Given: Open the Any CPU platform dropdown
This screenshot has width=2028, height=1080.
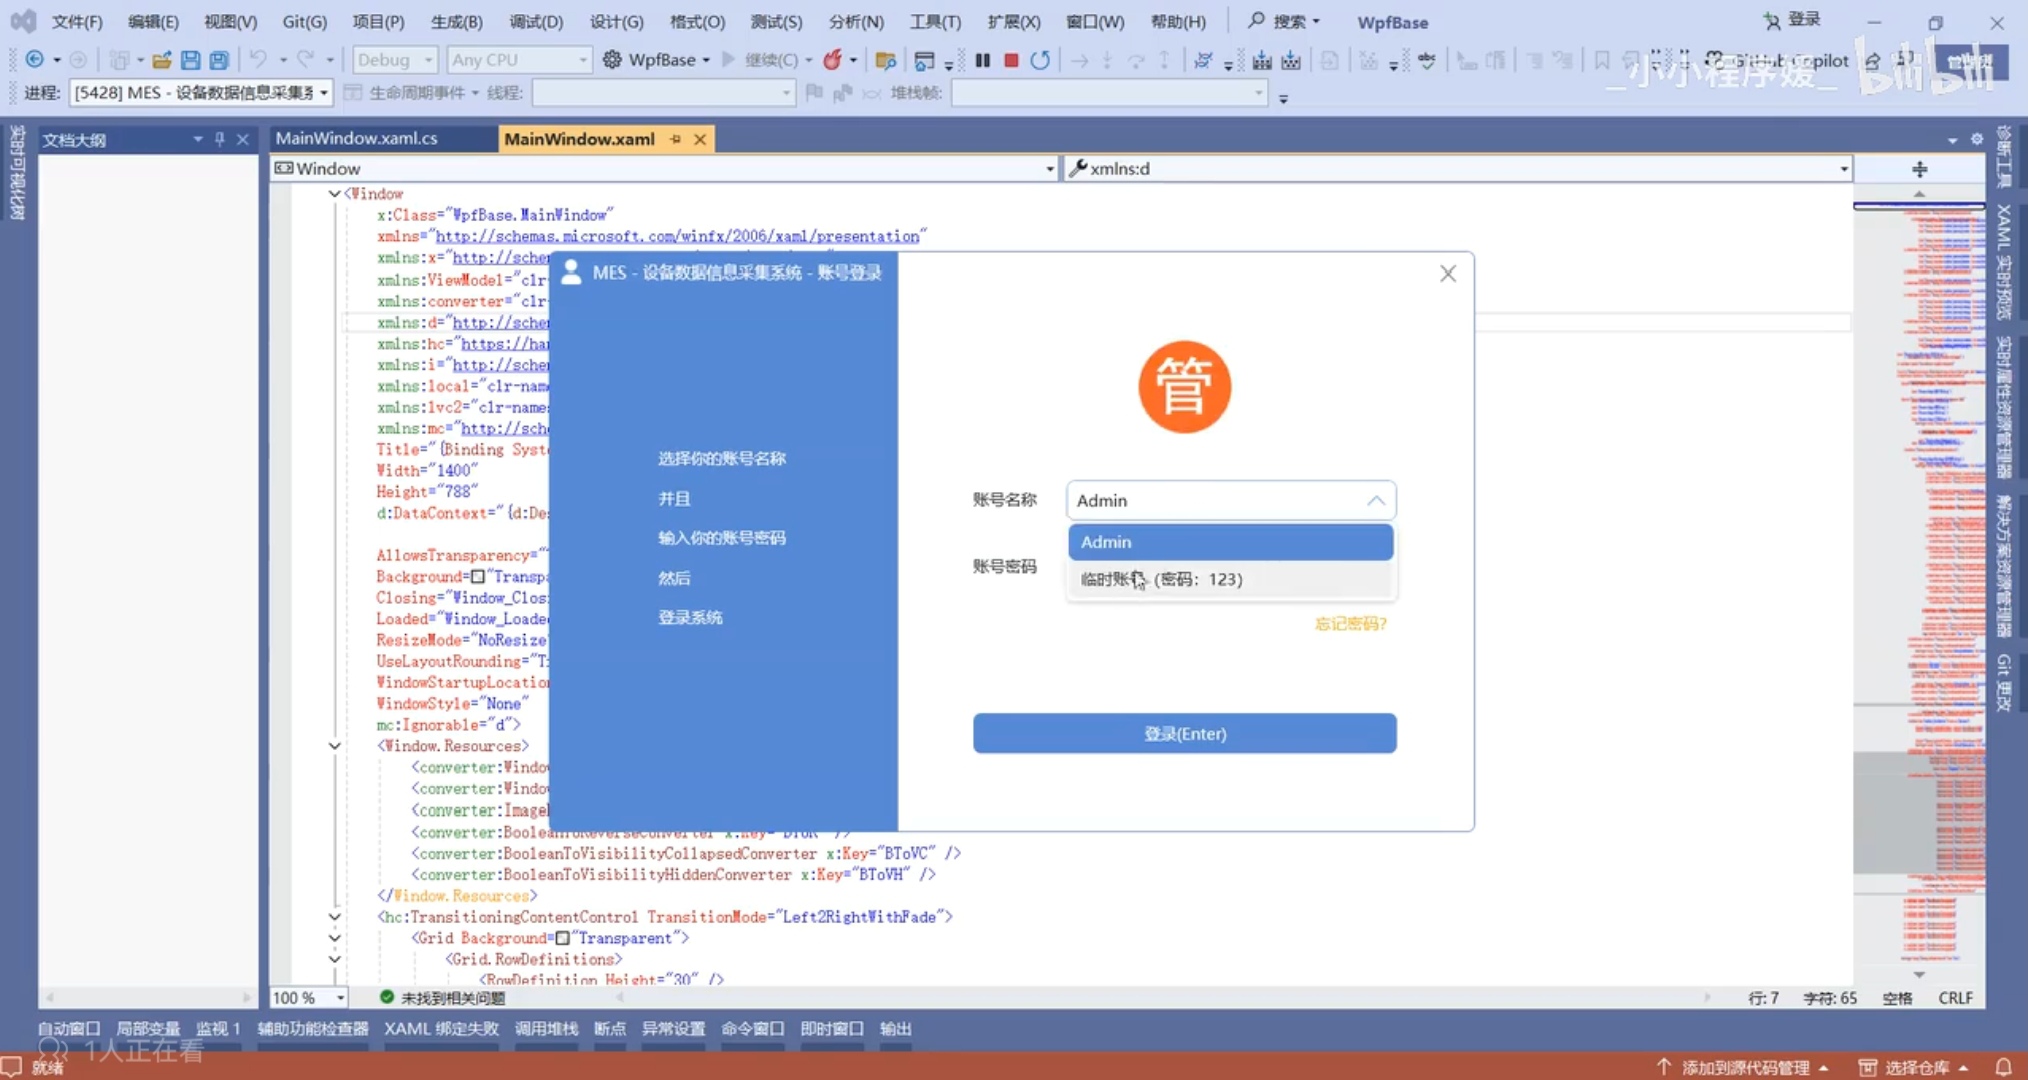Looking at the screenshot, I should [x=518, y=59].
